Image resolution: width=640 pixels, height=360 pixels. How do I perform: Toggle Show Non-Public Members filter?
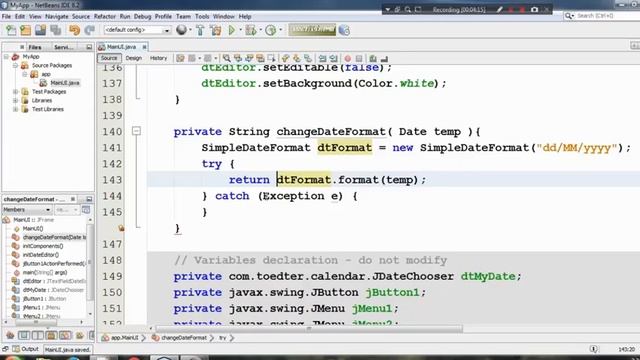click(x=51, y=336)
